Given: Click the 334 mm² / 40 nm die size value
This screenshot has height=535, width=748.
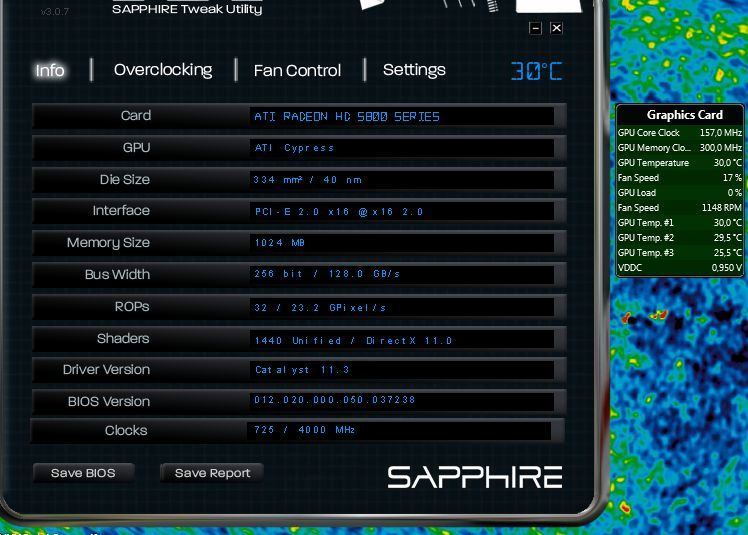Looking at the screenshot, I should (x=308, y=180).
